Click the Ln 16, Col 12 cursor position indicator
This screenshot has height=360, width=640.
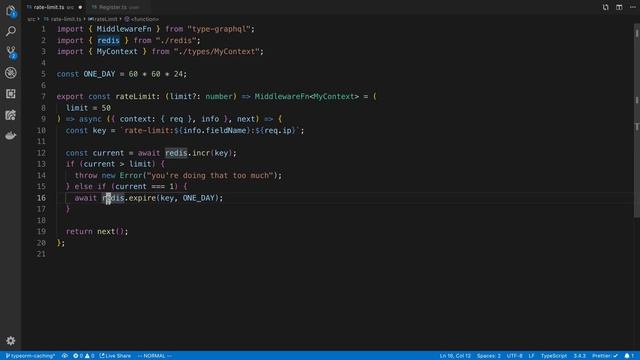click(455, 356)
